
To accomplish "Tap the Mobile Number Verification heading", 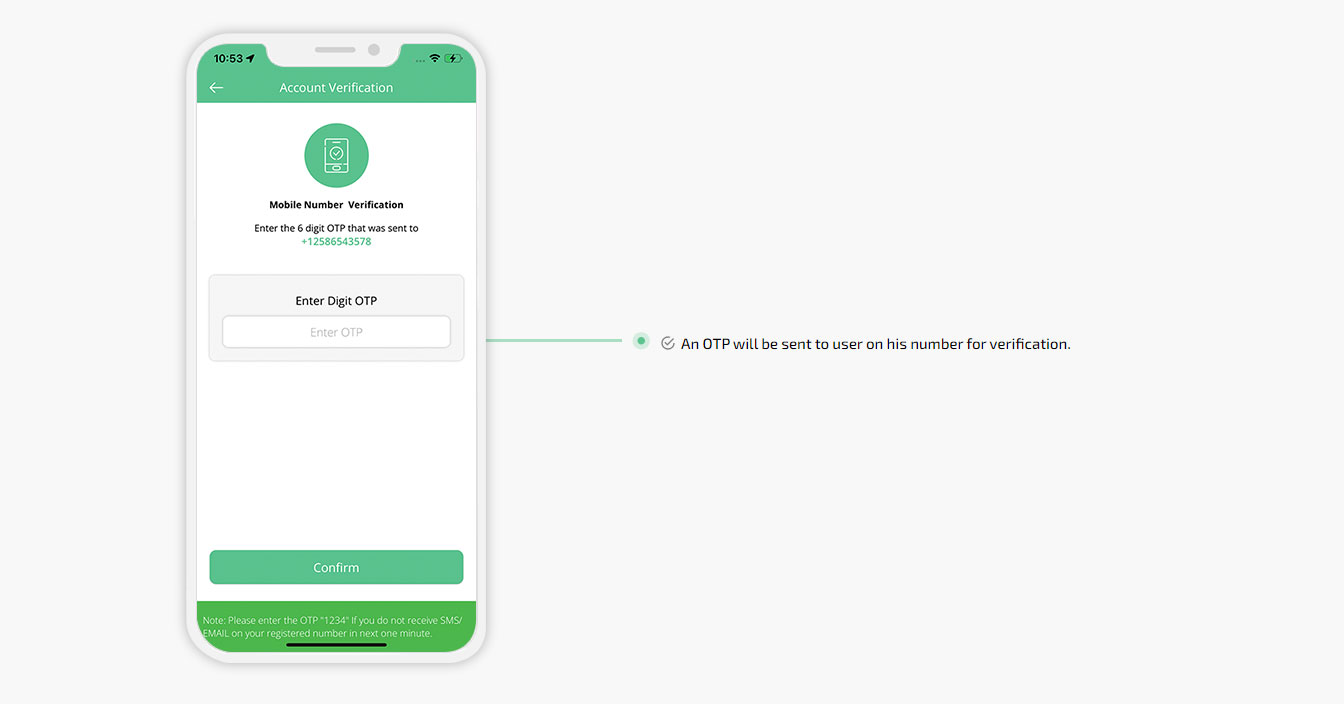I will point(336,205).
